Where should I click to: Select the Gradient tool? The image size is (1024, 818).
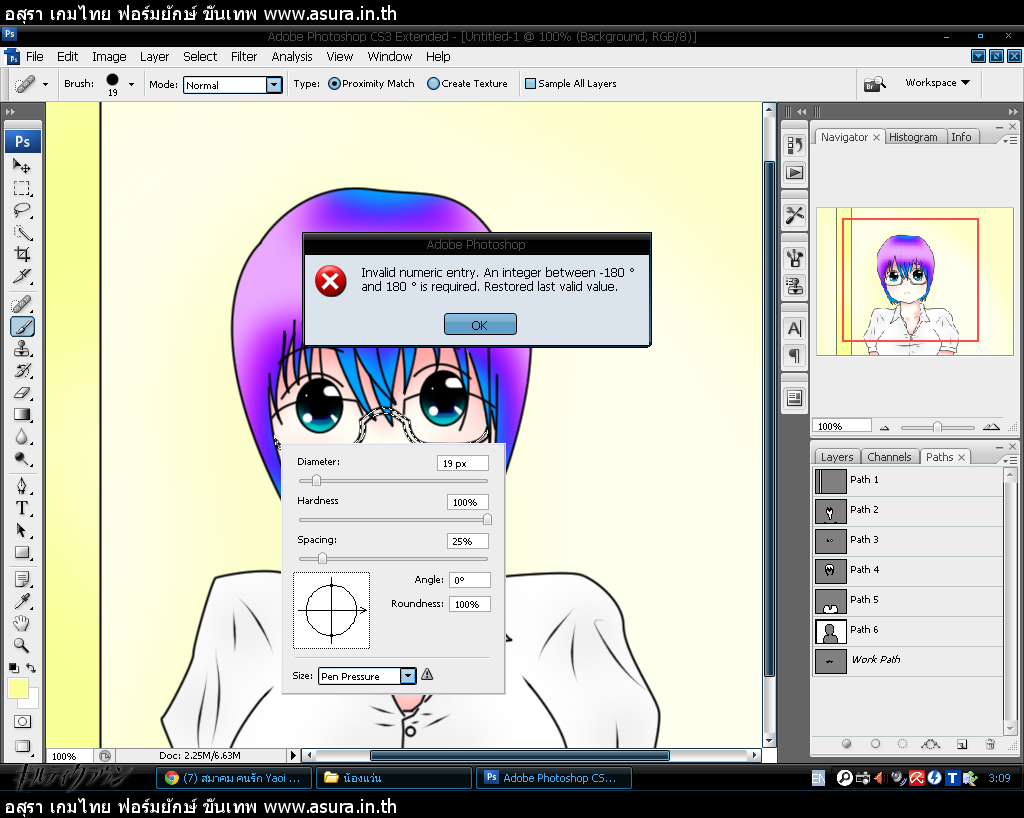(x=22, y=415)
